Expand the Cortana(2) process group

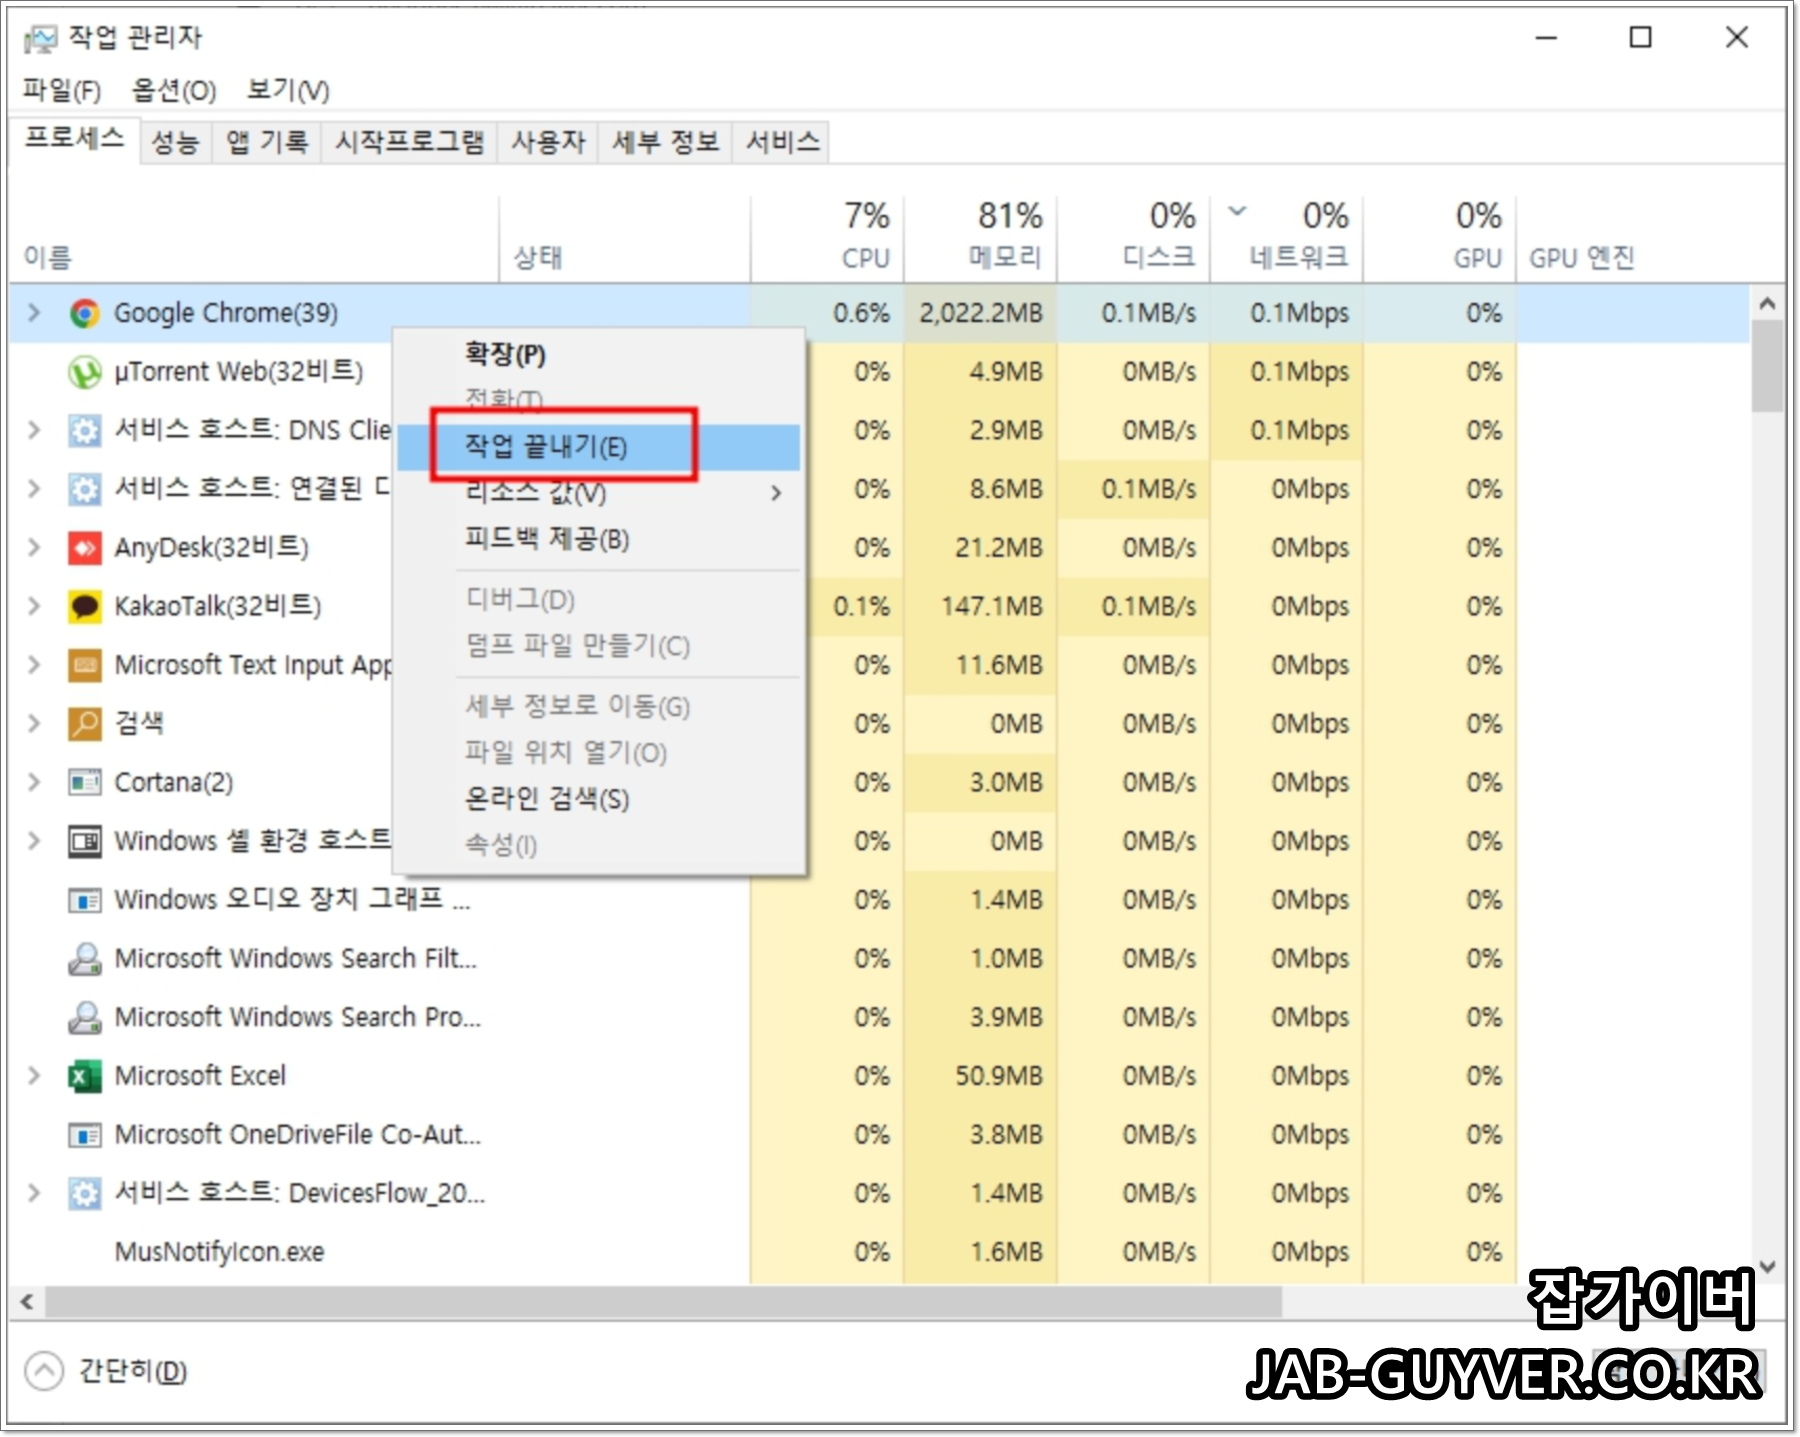tap(34, 783)
